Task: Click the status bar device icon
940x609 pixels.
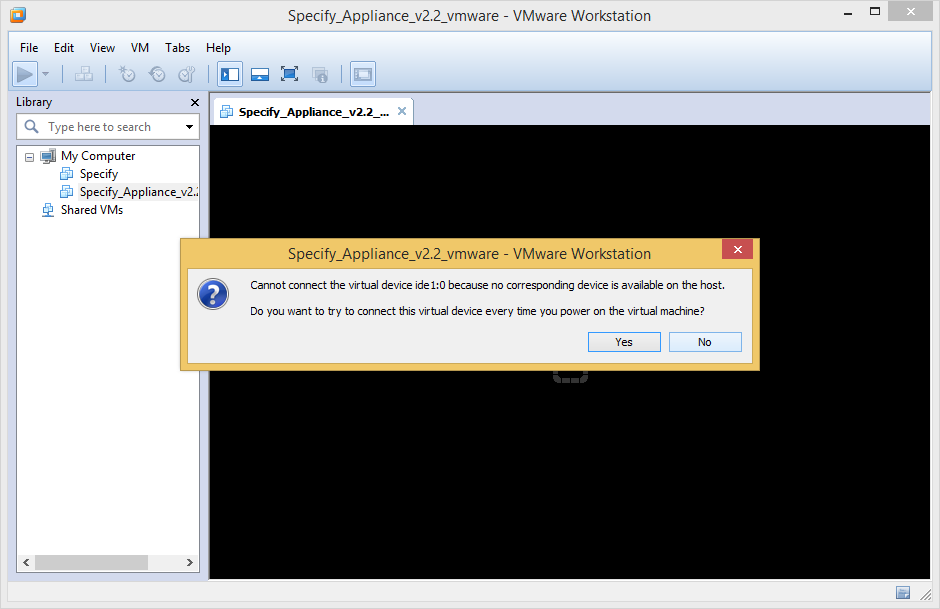Action: point(903,593)
